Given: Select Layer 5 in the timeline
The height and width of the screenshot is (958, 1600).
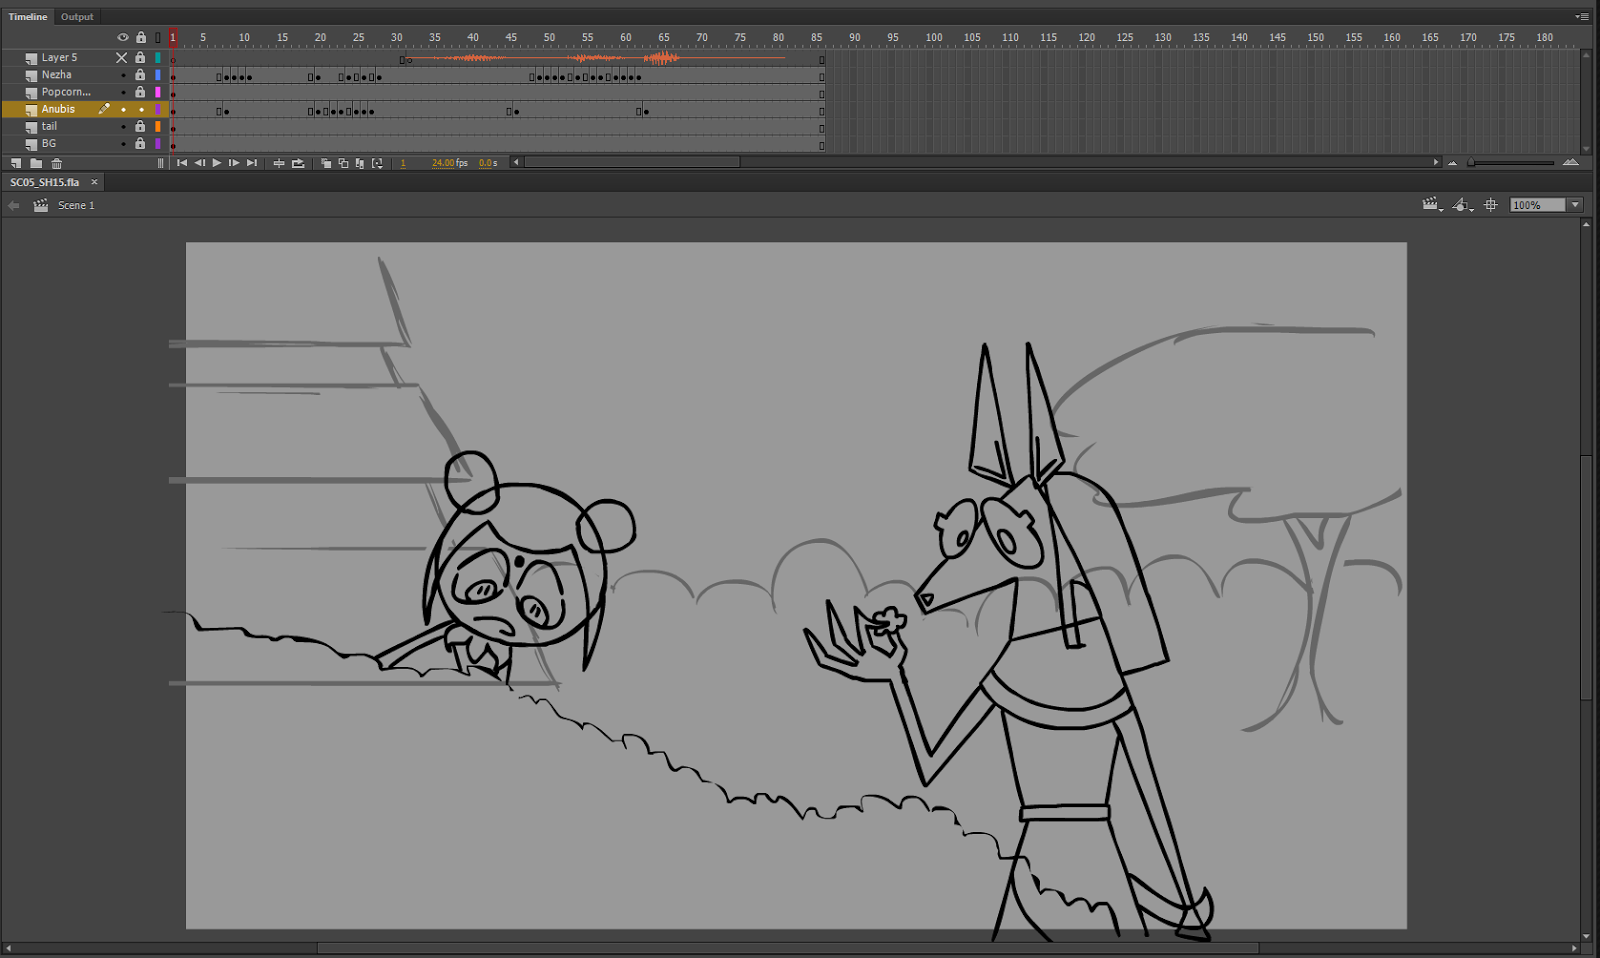Looking at the screenshot, I should (x=59, y=58).
